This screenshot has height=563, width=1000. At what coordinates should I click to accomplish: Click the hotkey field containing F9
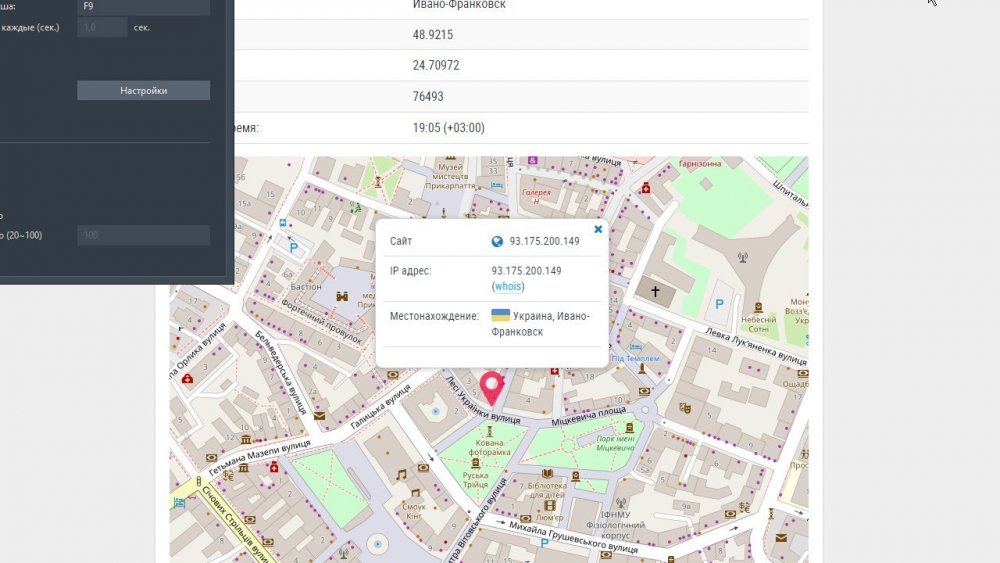pyautogui.click(x=143, y=7)
